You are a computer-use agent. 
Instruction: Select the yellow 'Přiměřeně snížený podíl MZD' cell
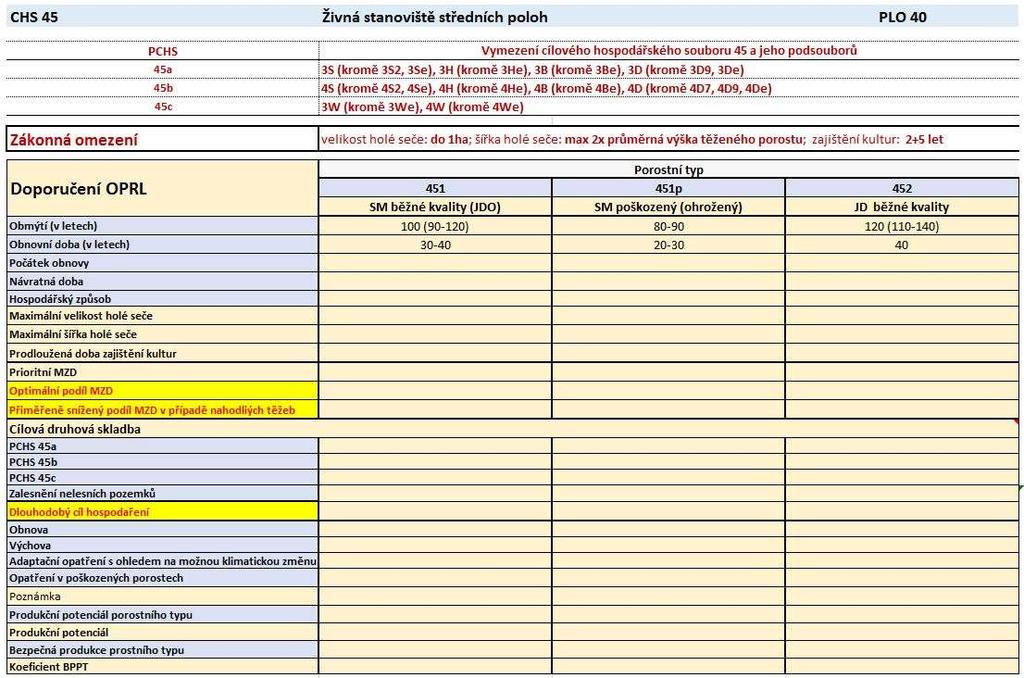pos(162,410)
